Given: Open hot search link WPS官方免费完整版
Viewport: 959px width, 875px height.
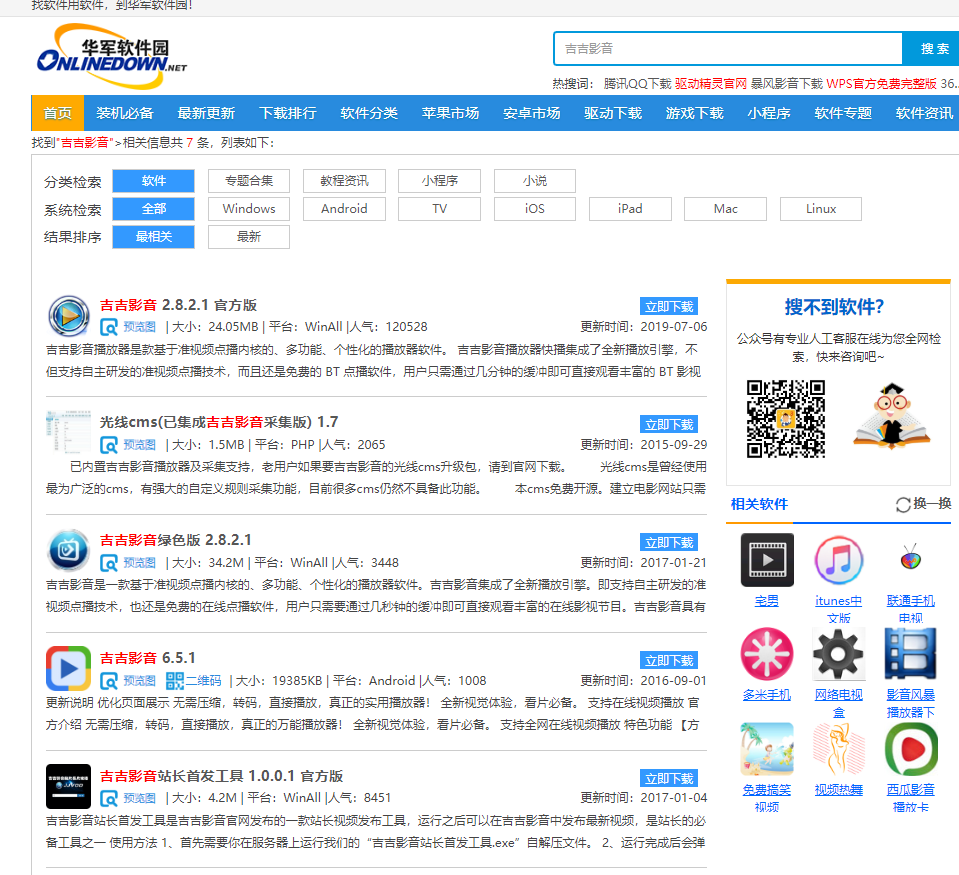Looking at the screenshot, I should 881,84.
